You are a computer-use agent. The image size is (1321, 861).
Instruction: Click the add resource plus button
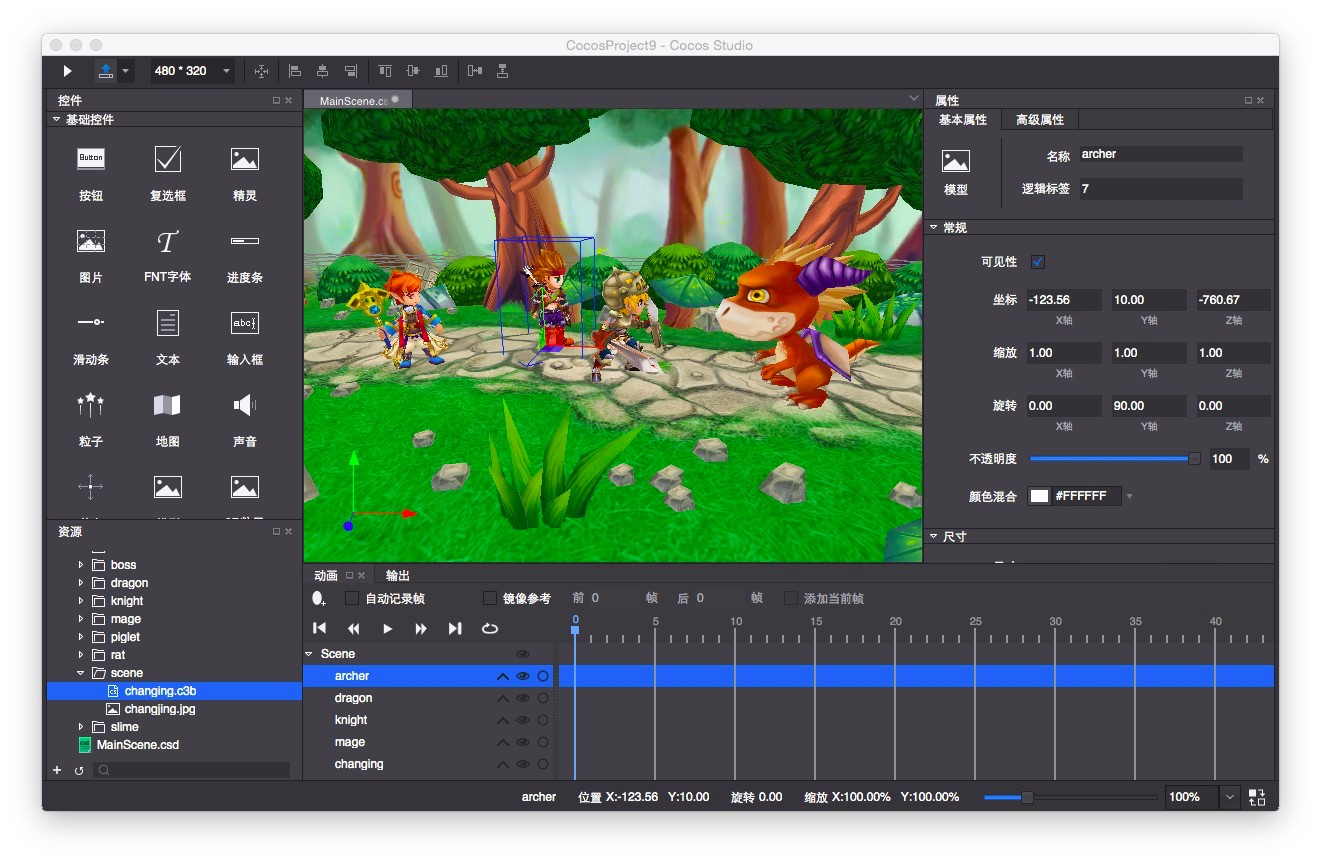pos(57,770)
